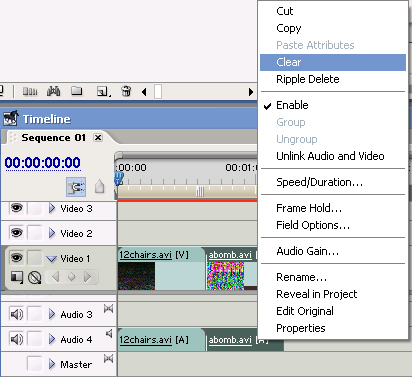412x377 pixels.
Task: Toggle lock box for Audio 3
Action: pyautogui.click(x=35, y=314)
